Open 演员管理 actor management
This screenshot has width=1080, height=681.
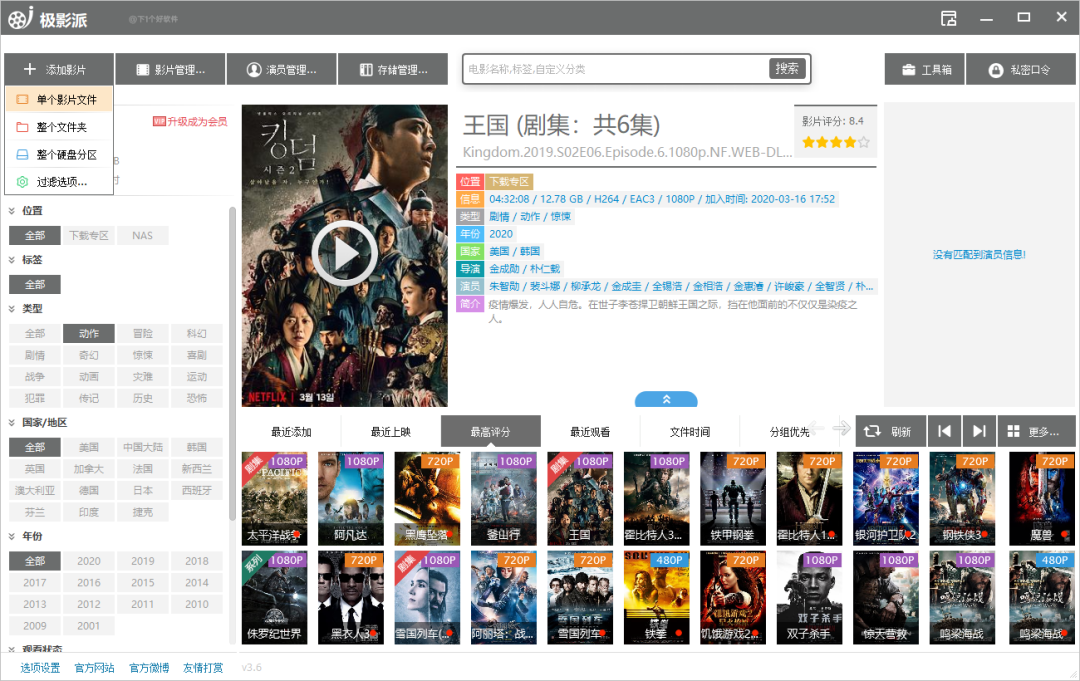(281, 70)
